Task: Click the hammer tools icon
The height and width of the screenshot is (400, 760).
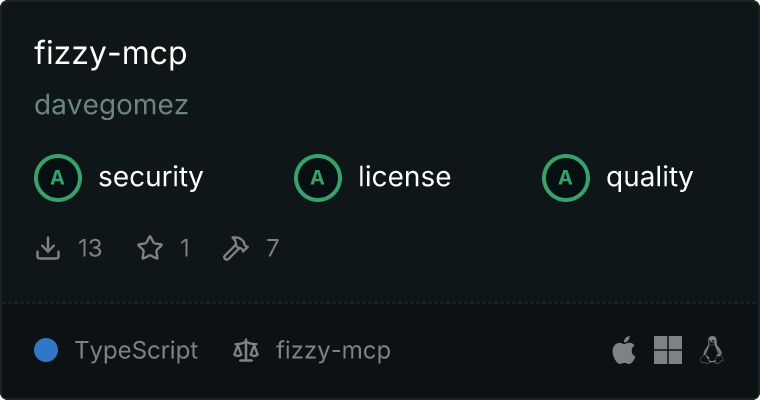Action: click(x=236, y=248)
